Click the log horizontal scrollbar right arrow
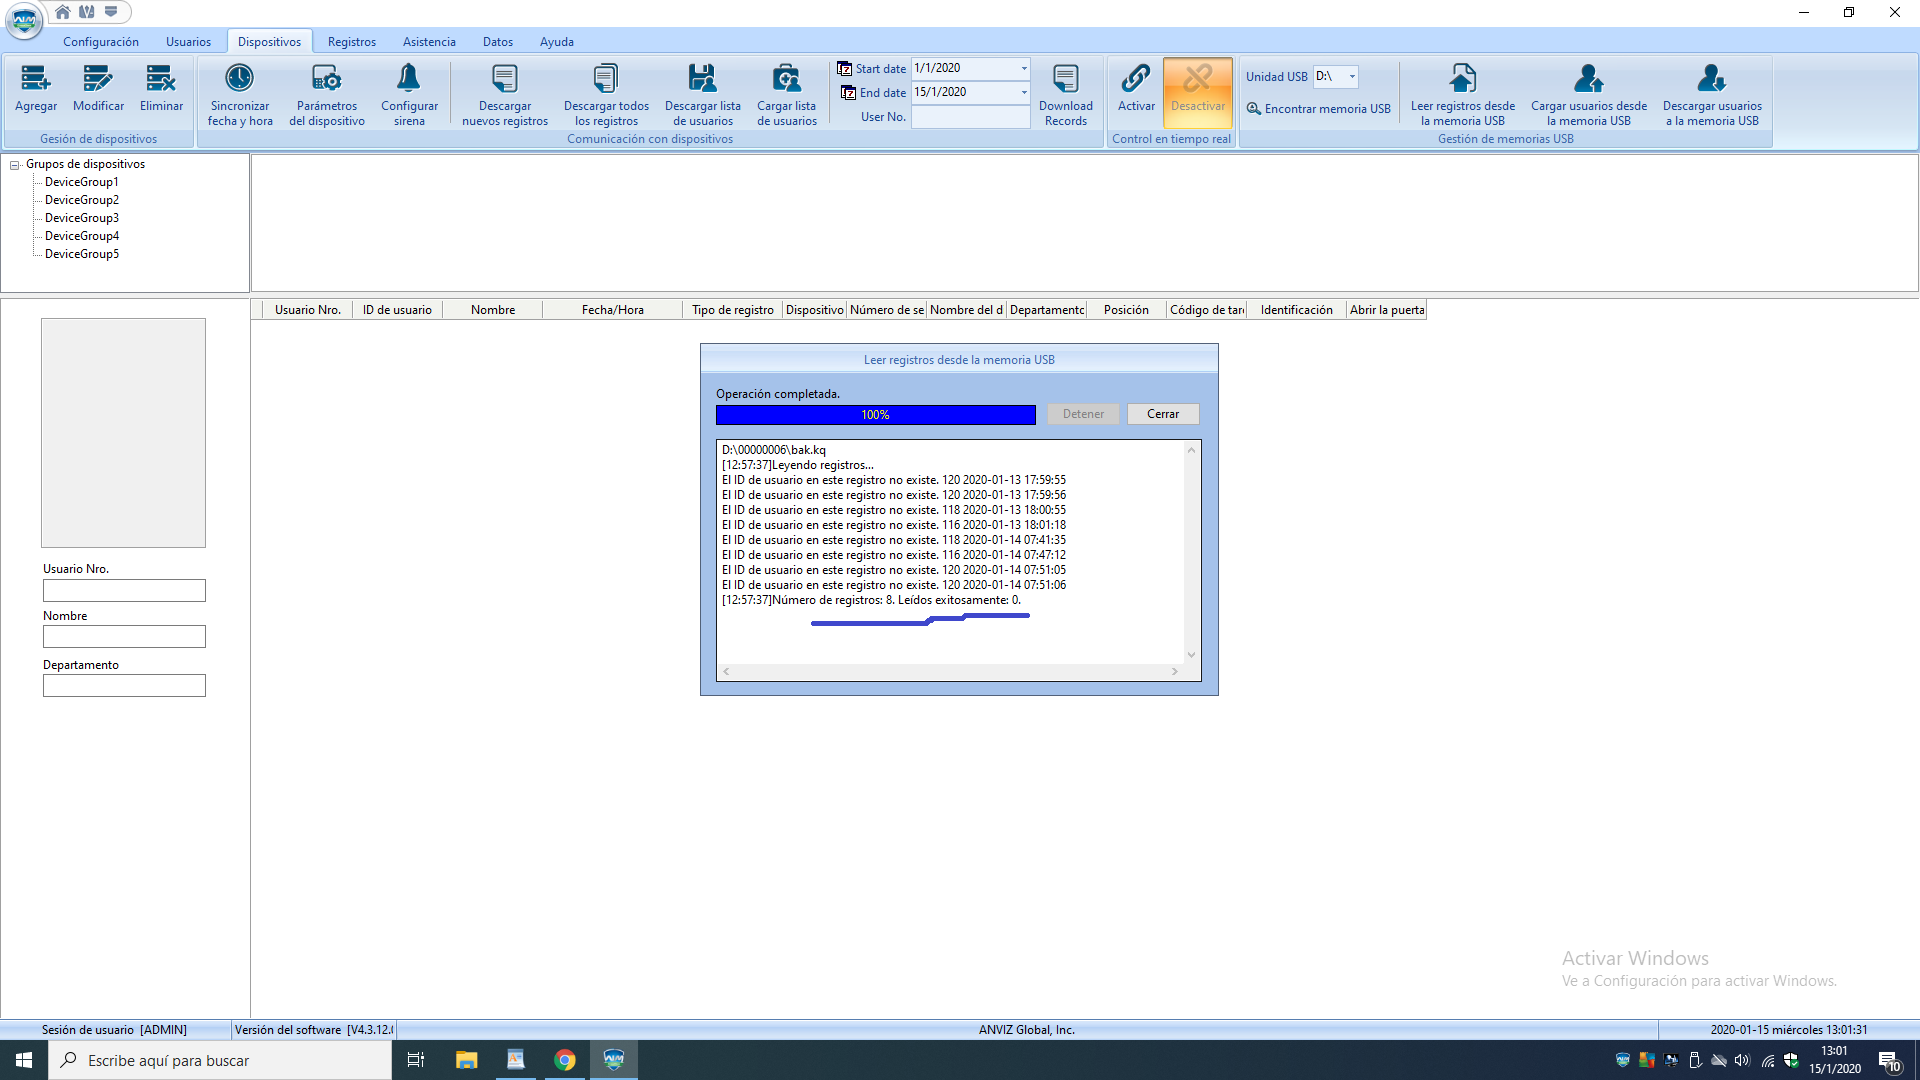 [x=1175, y=672]
